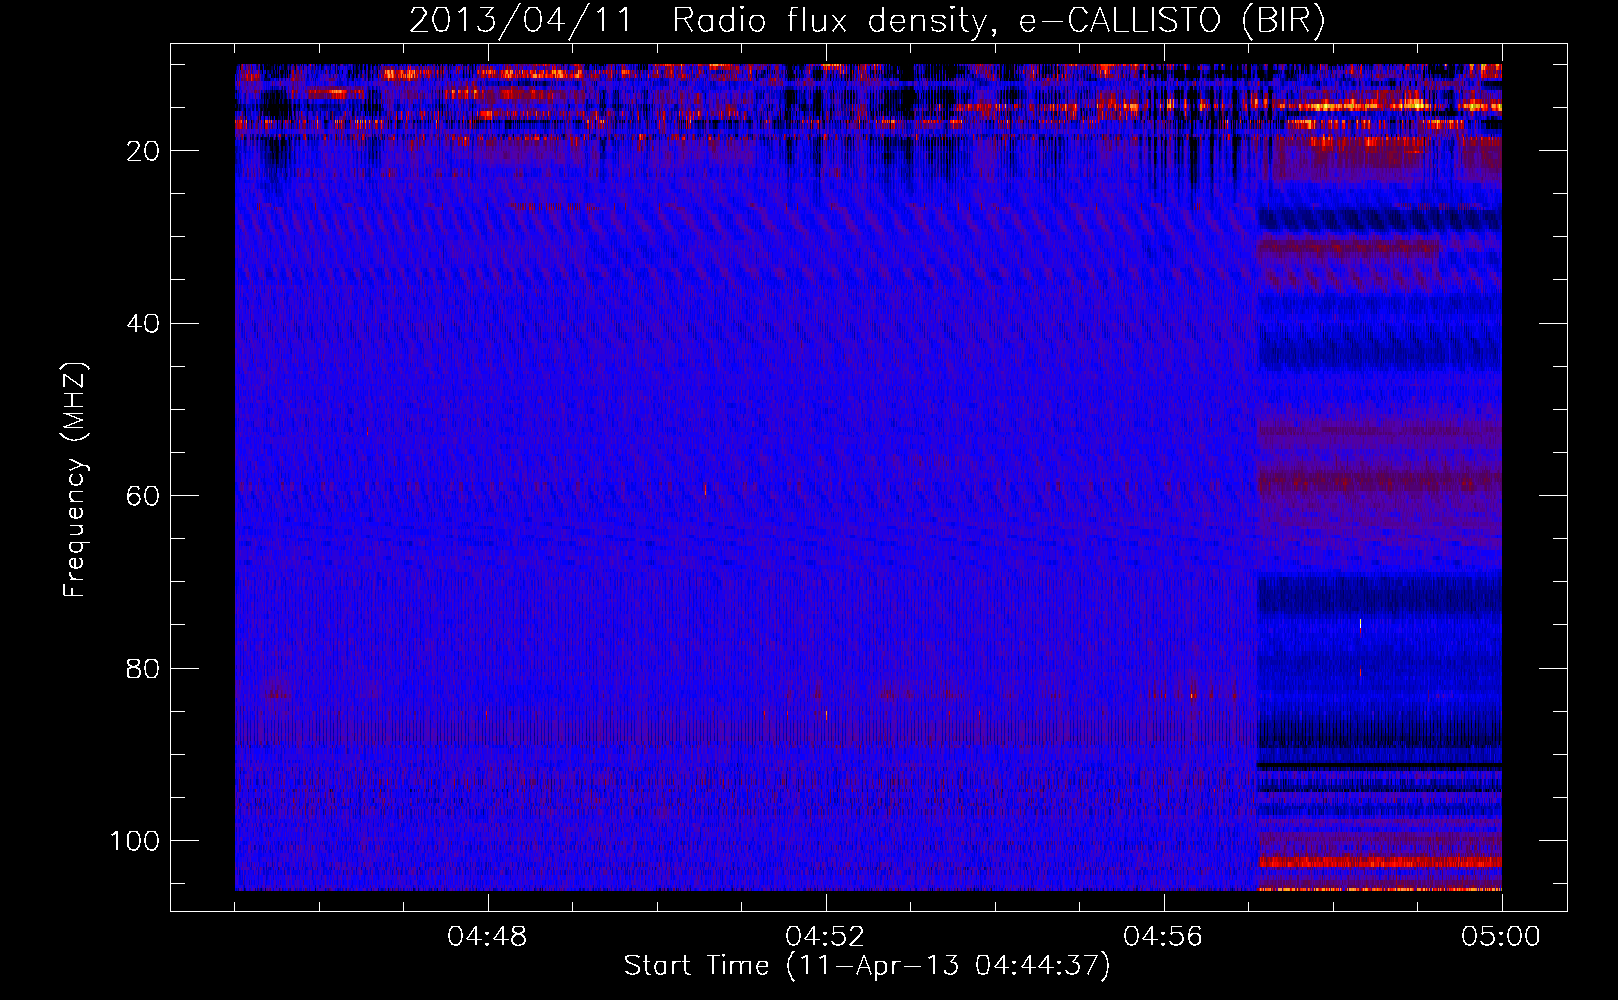Click the 04:48 time tick label
The image size is (1618, 1000).
click(487, 937)
